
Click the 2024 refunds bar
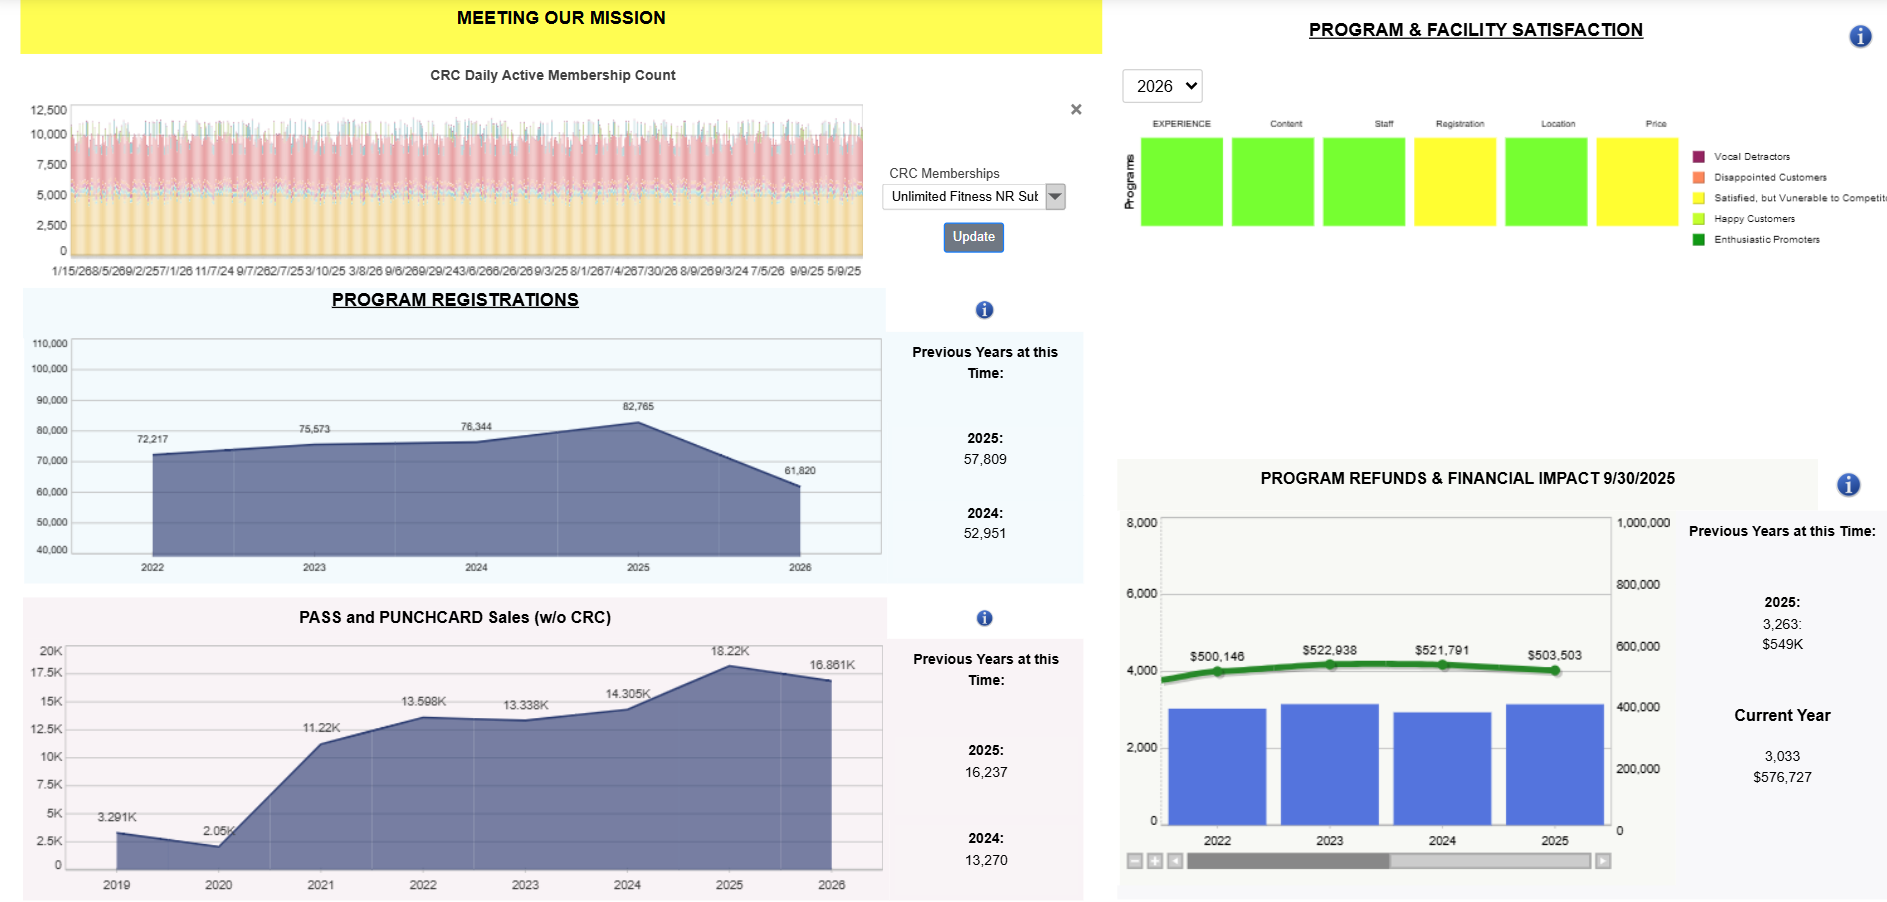[x=1442, y=769]
